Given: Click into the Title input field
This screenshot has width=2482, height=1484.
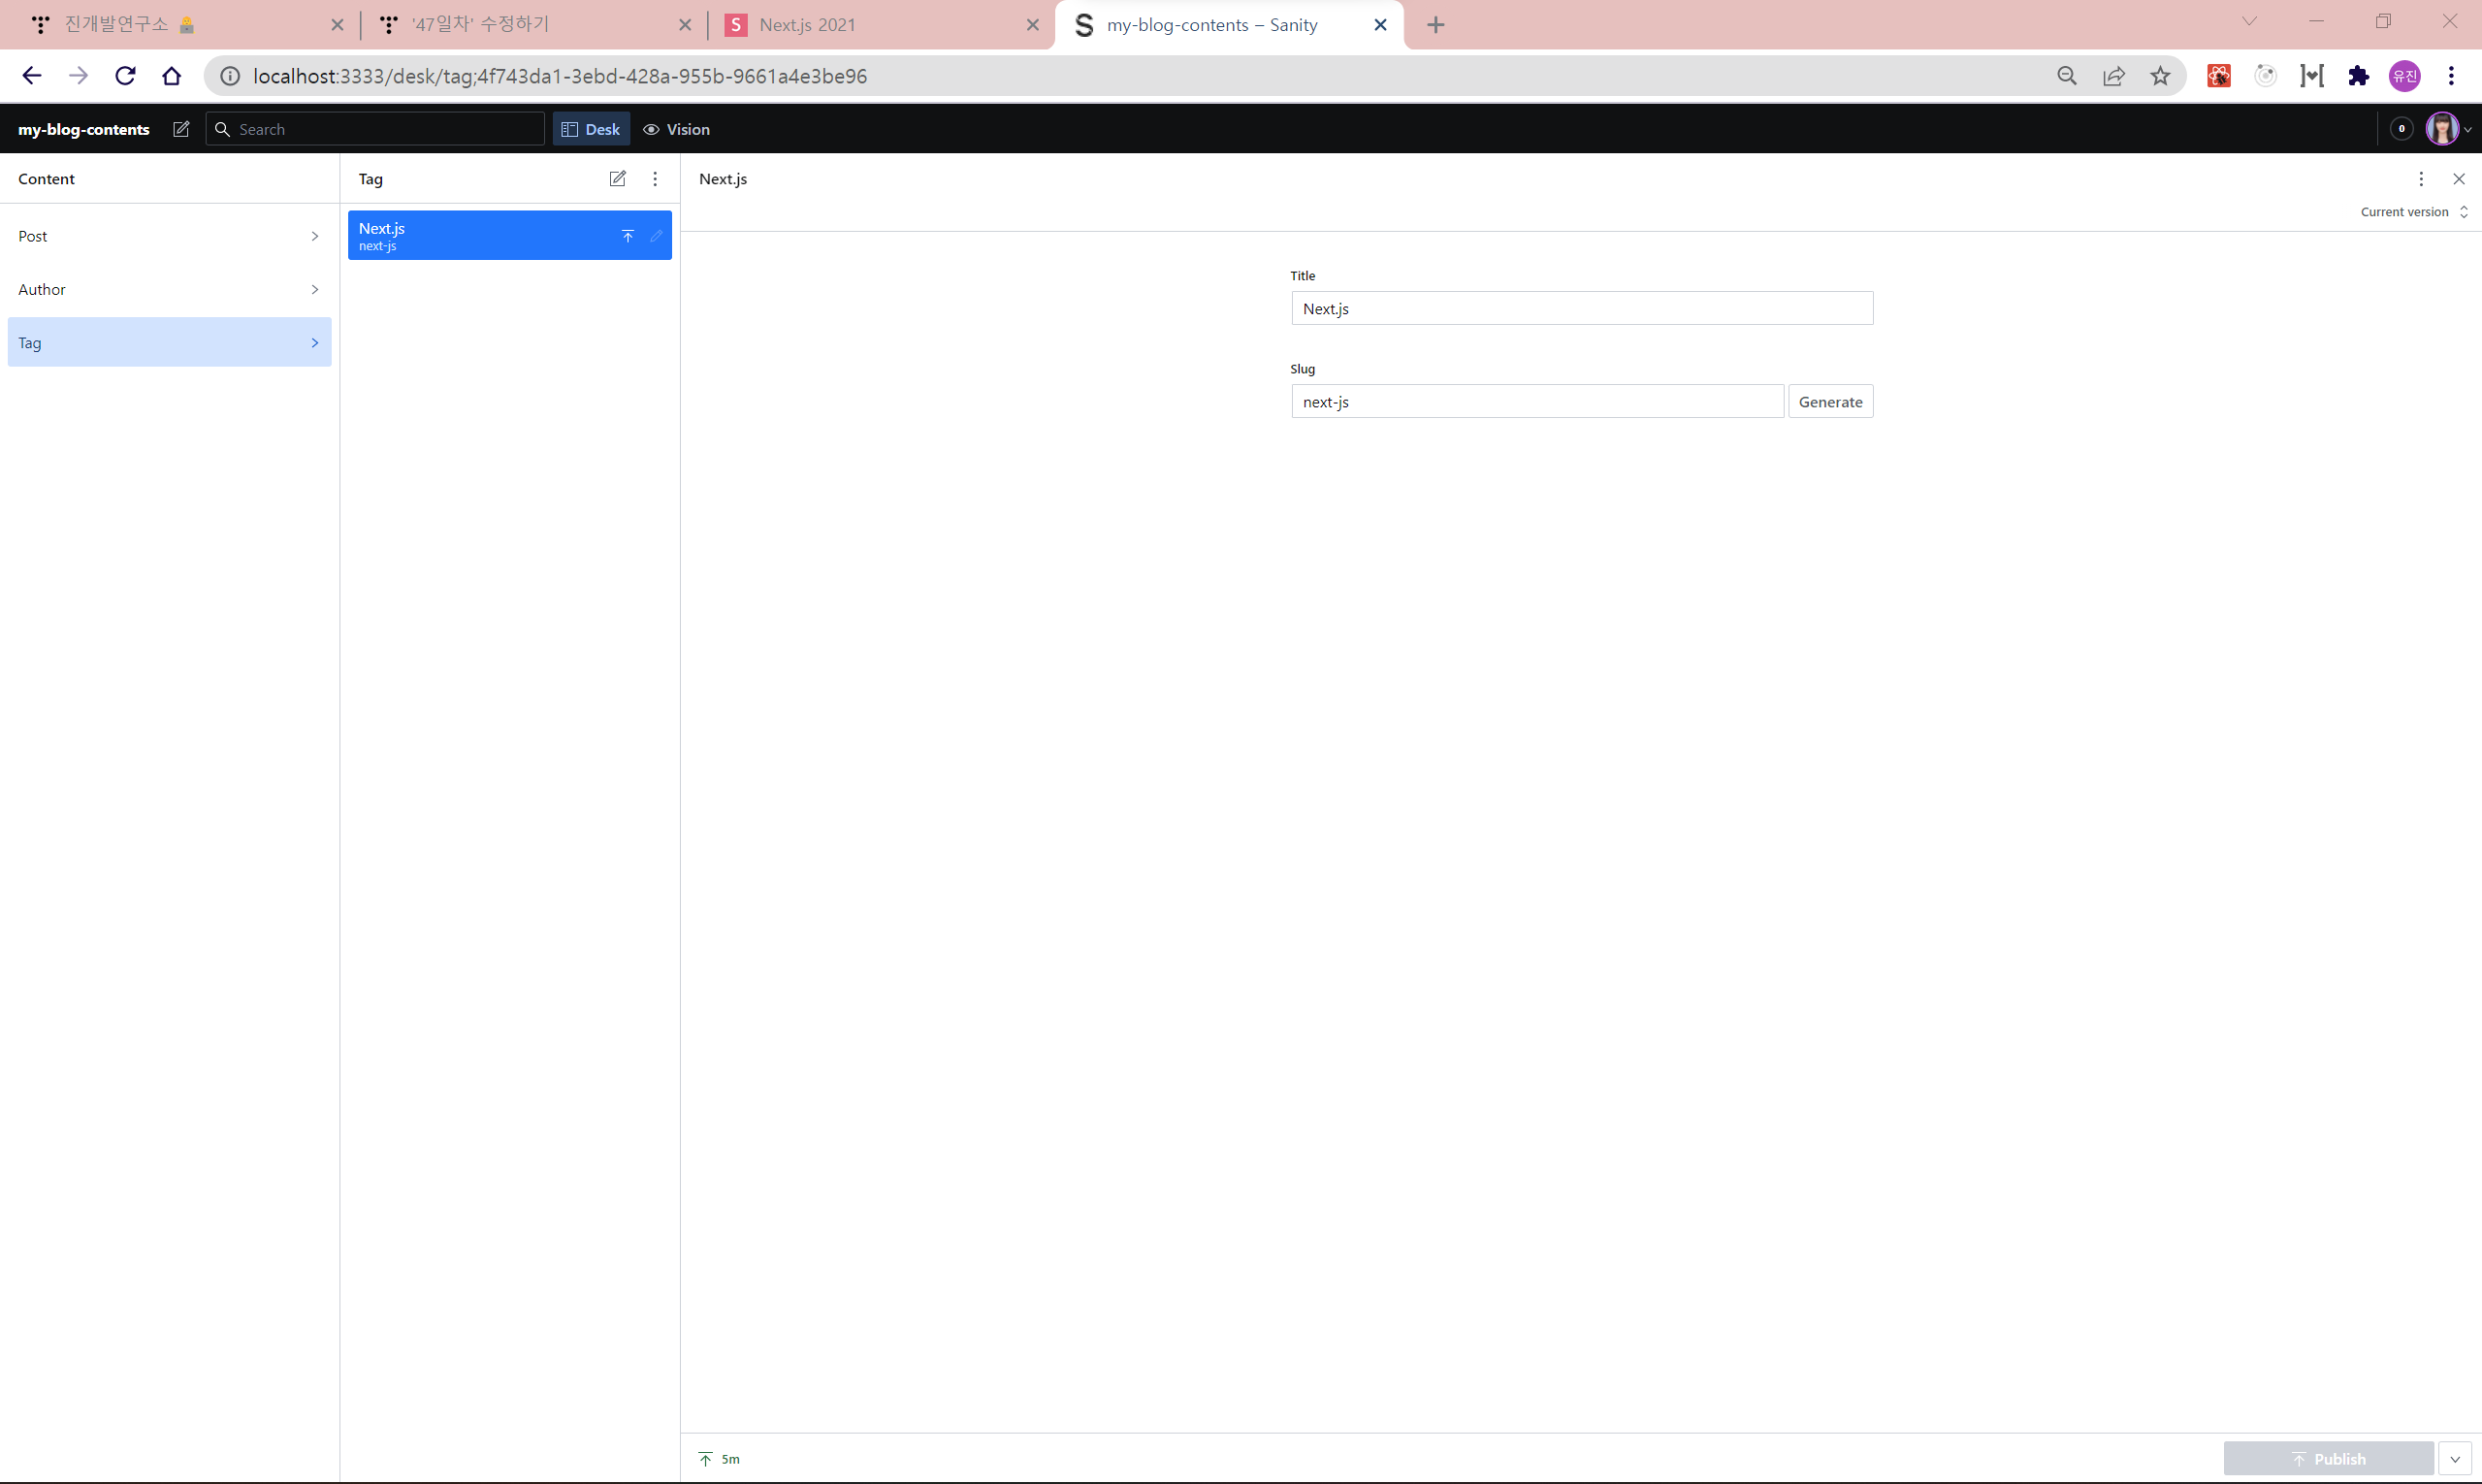Looking at the screenshot, I should pos(1581,309).
